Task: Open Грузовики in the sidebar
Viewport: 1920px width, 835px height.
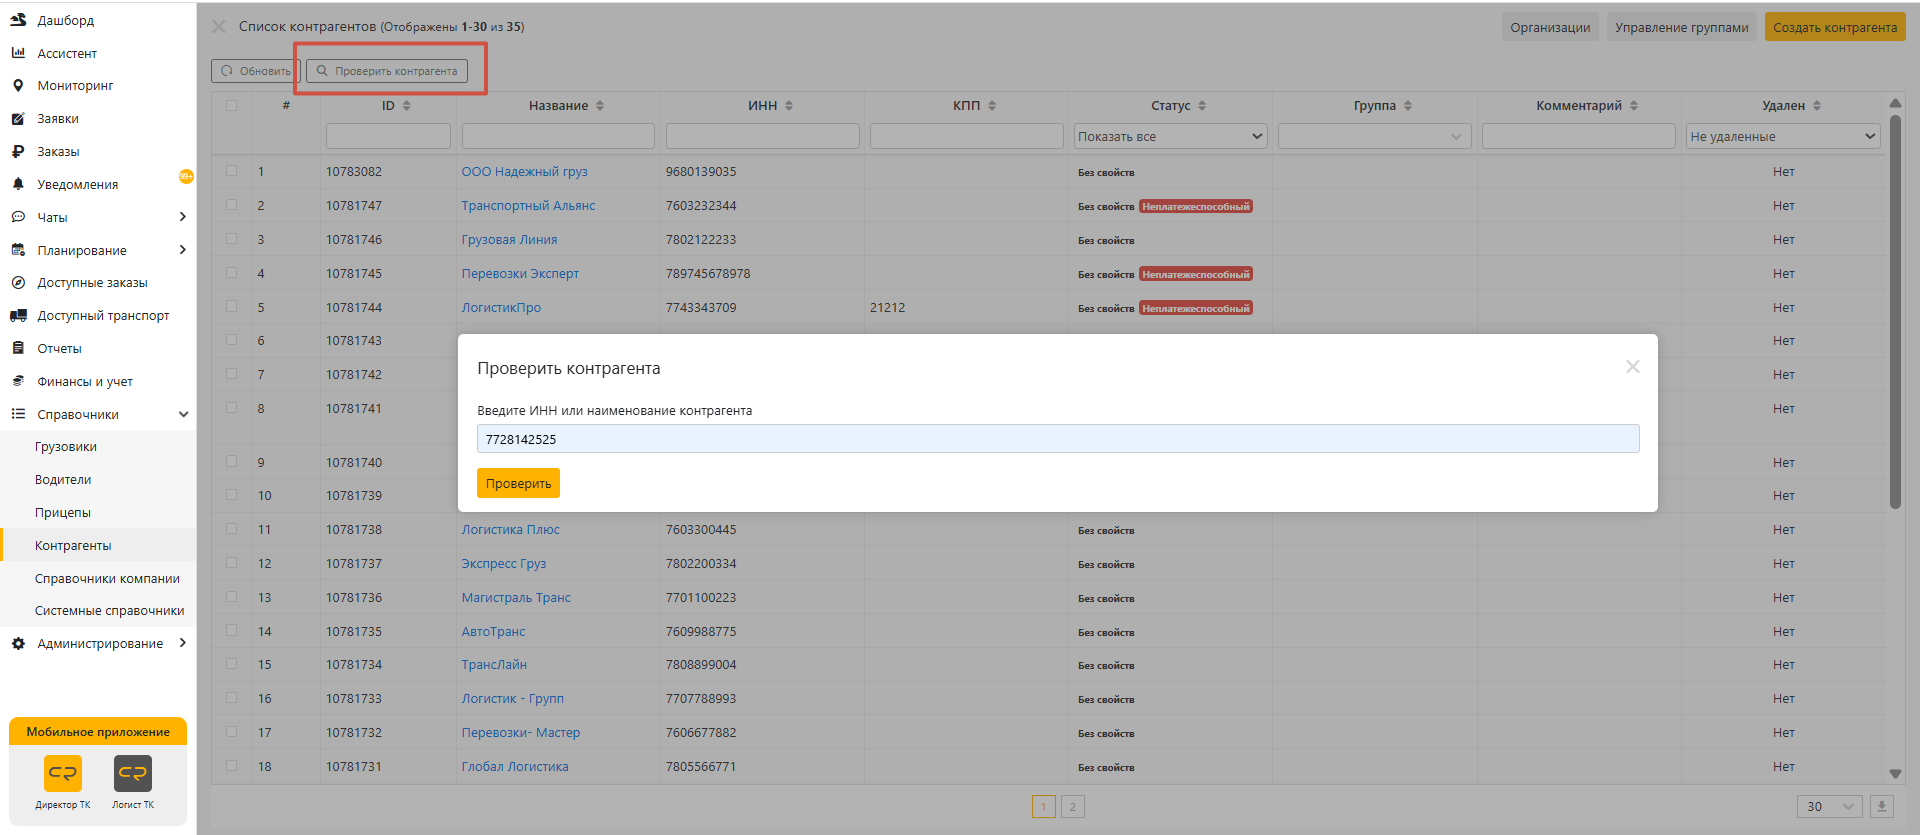Action: pyautogui.click(x=66, y=447)
